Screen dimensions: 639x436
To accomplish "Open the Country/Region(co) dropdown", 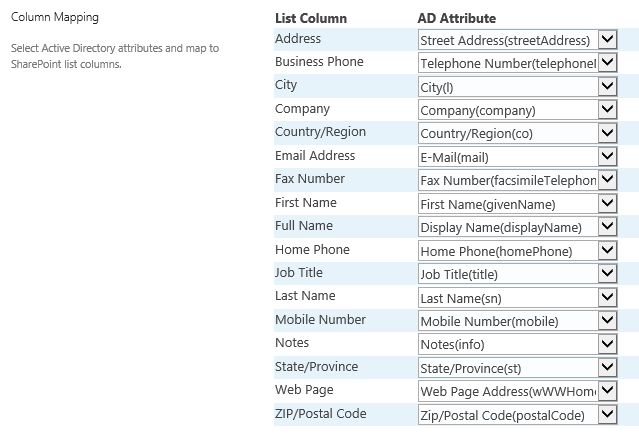I will tap(518, 133).
